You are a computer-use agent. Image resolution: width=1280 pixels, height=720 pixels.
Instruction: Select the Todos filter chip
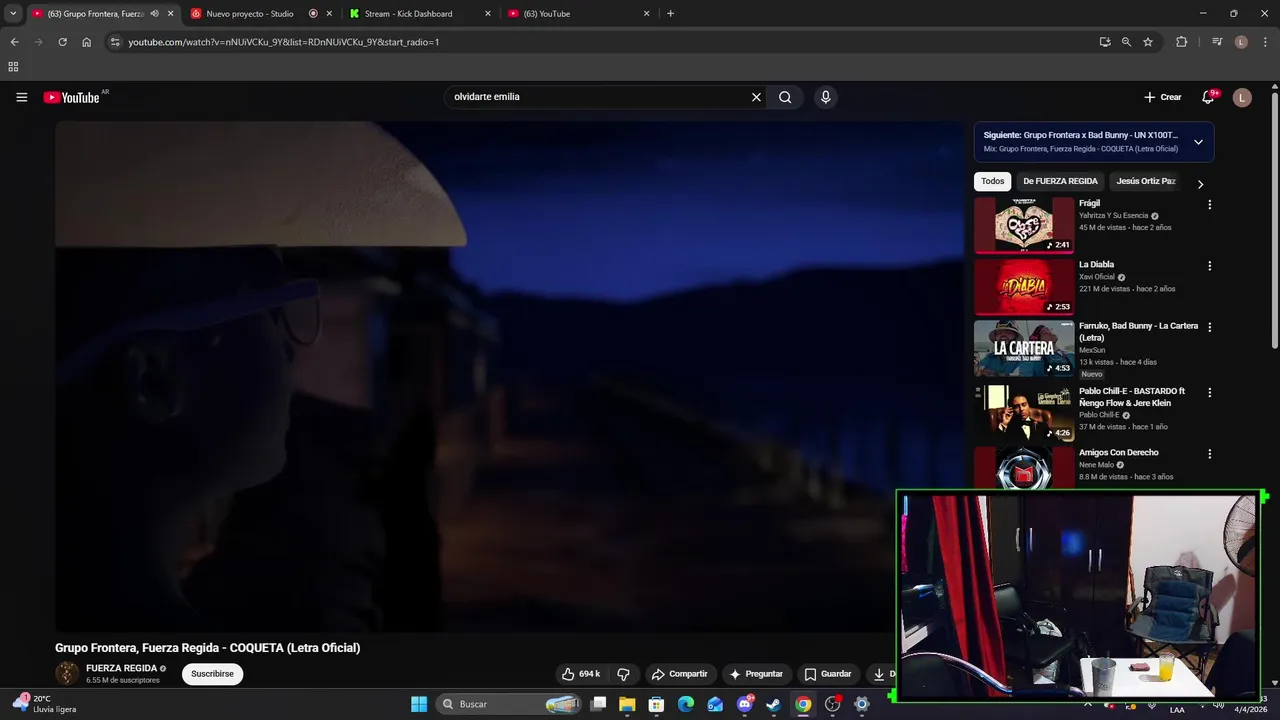coord(992,181)
